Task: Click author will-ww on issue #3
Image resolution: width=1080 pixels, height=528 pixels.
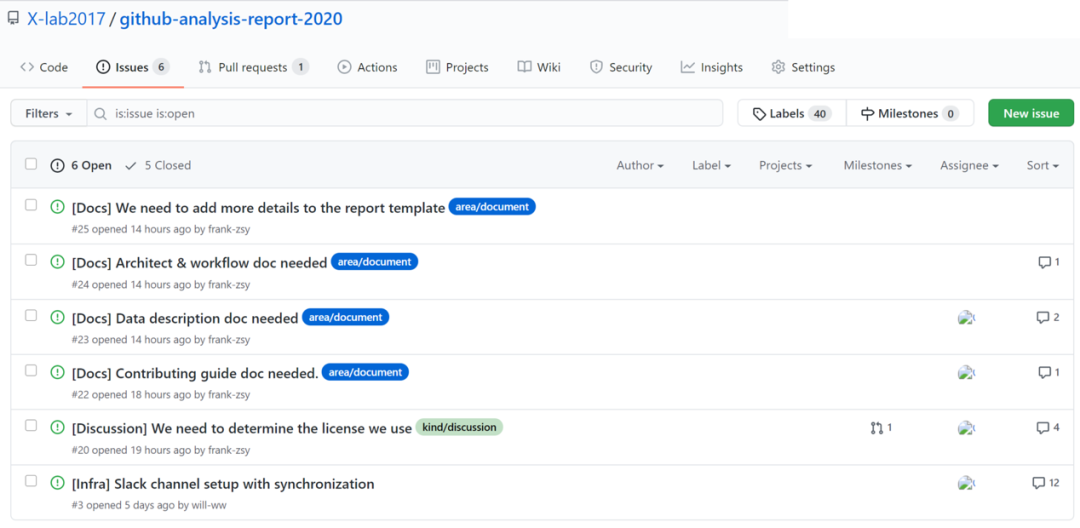Action: (209, 505)
